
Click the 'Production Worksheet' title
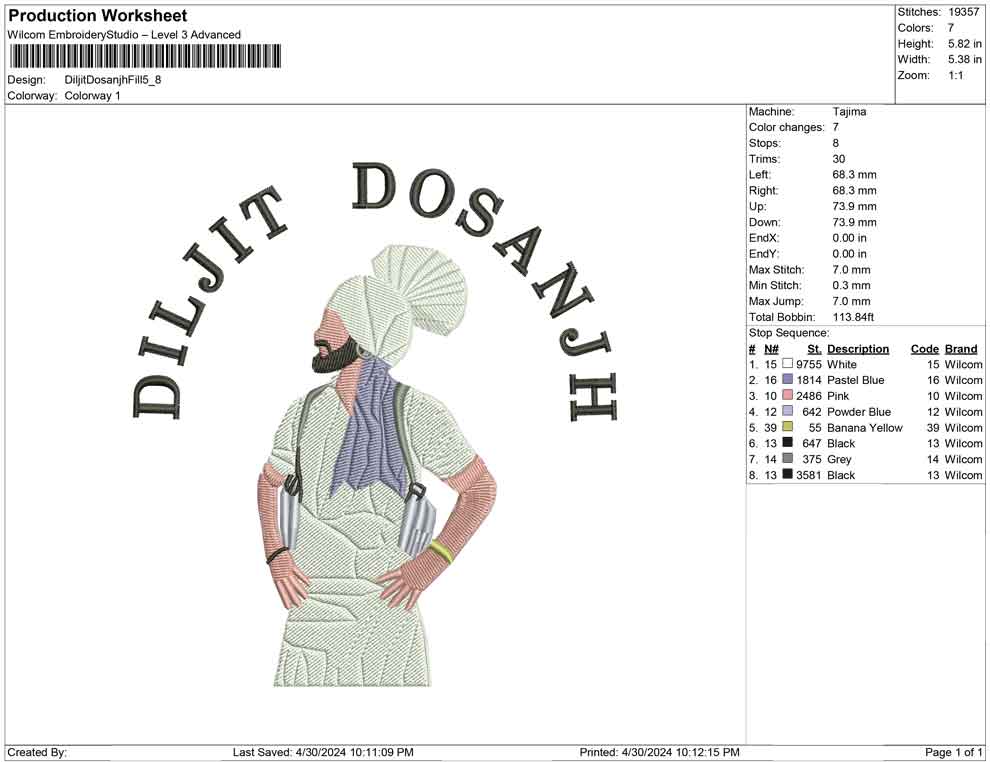pos(98,15)
